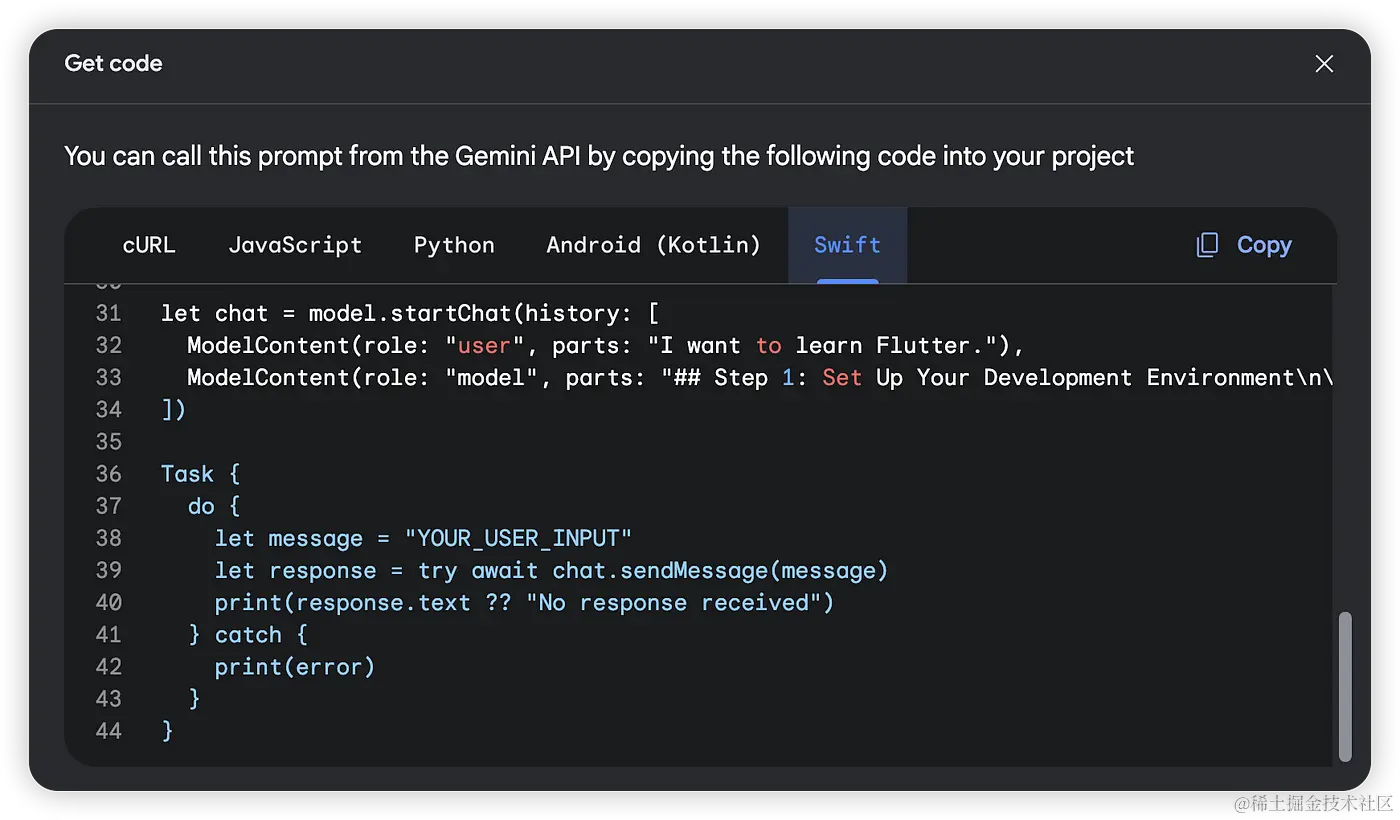Screen dimensions: 1400x820
Task: Click the vertical scrollbar thumb in code panel
Action: coord(1345,686)
